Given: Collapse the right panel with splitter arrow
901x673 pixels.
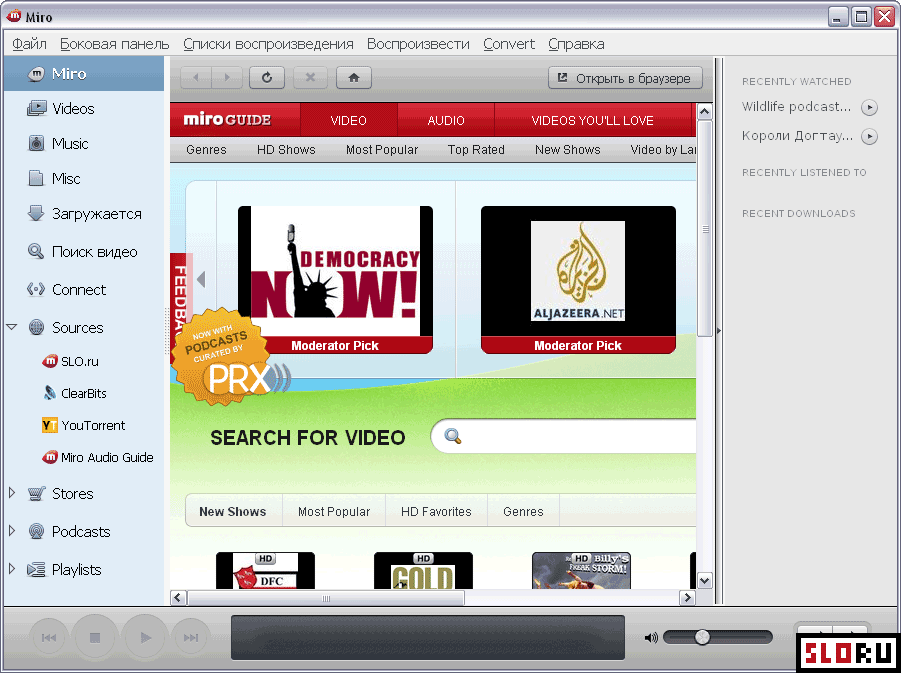Looking at the screenshot, I should click(718, 330).
